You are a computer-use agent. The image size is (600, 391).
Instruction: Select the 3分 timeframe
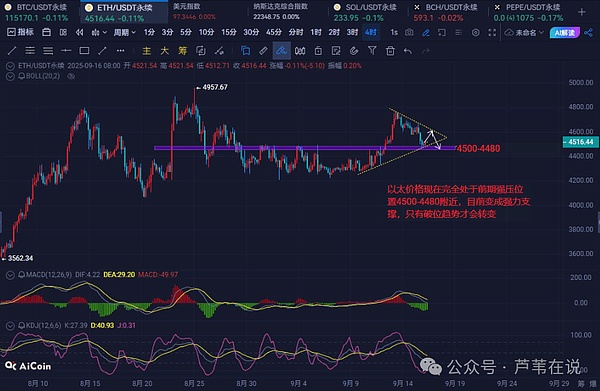167,33
